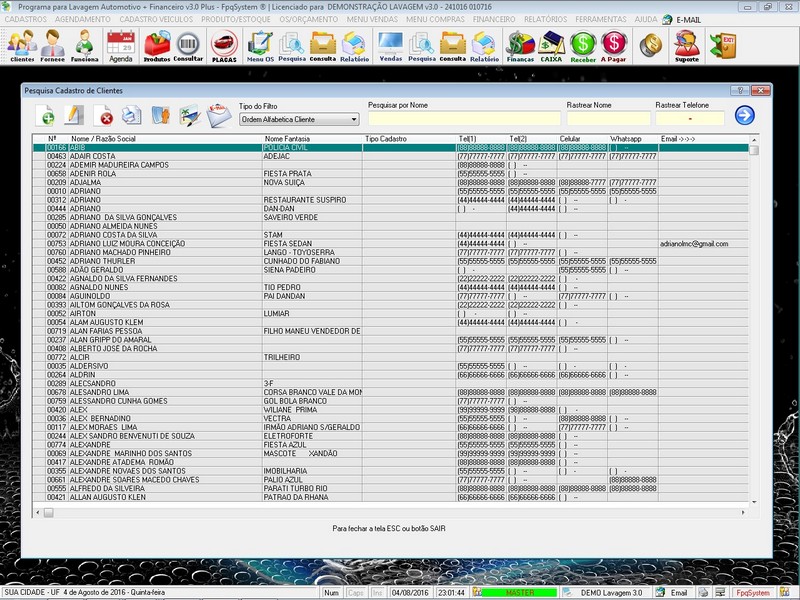Click the red A Pagar dollar icon
Viewport: 800px width, 600px height.
[x=613, y=46]
